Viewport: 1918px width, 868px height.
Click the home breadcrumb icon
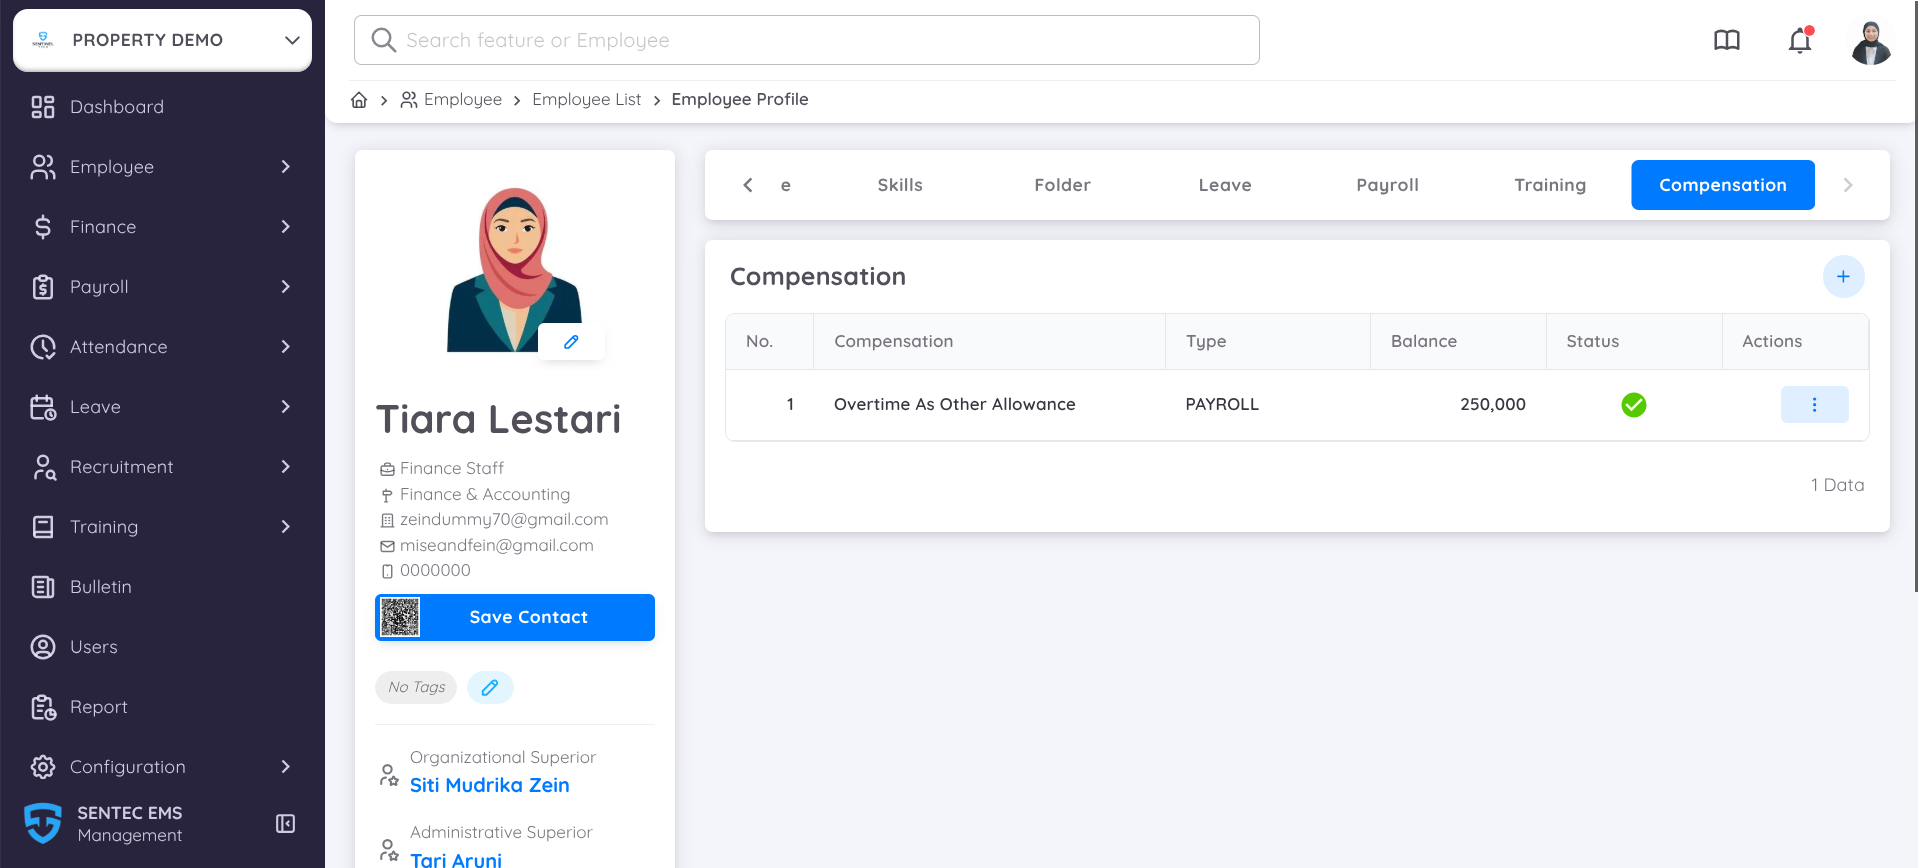(x=359, y=100)
